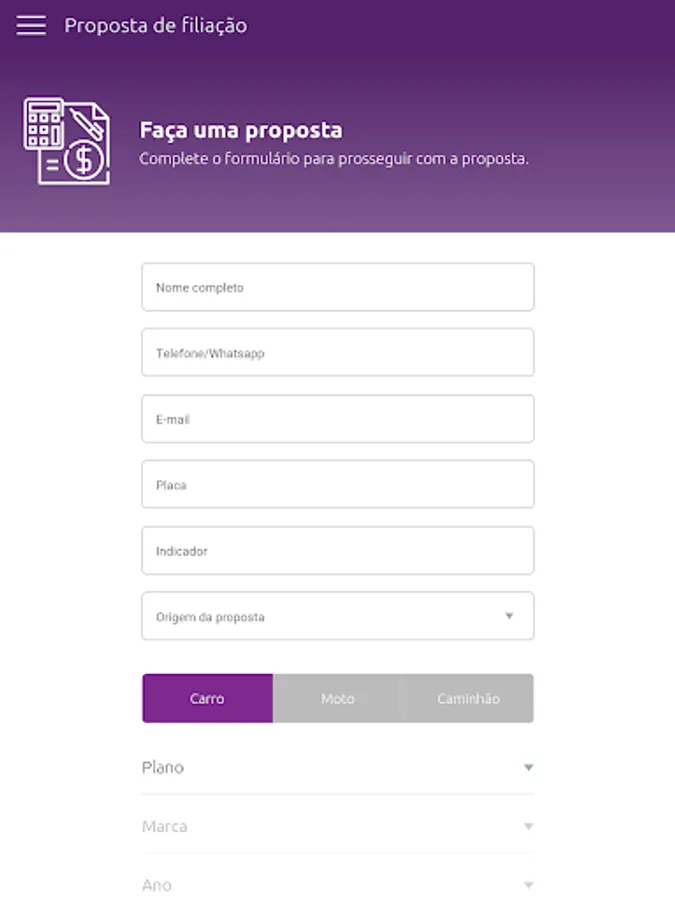
Task: Click the Marca dropdown arrow icon
Action: pyautogui.click(x=529, y=827)
